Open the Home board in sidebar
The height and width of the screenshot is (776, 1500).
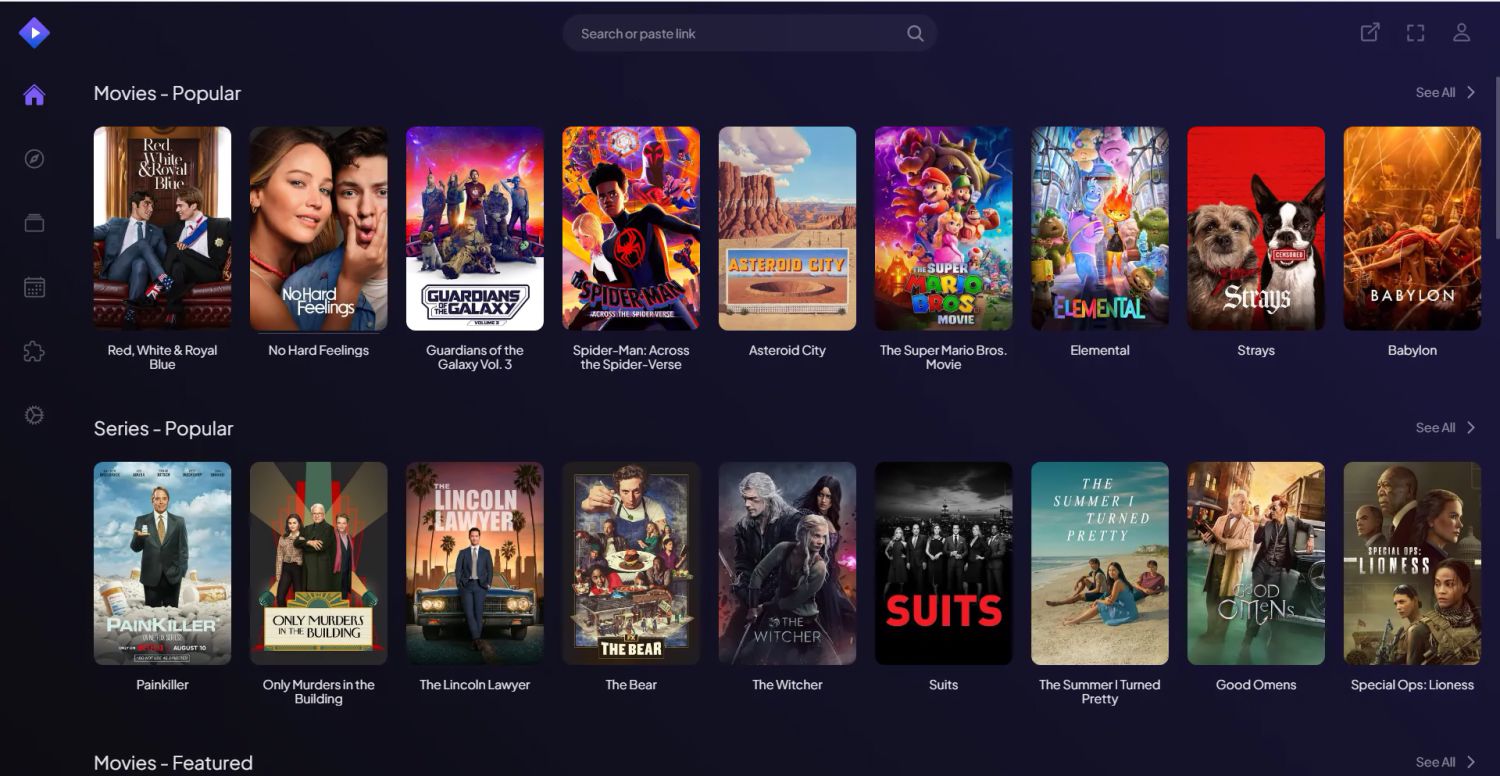click(34, 95)
